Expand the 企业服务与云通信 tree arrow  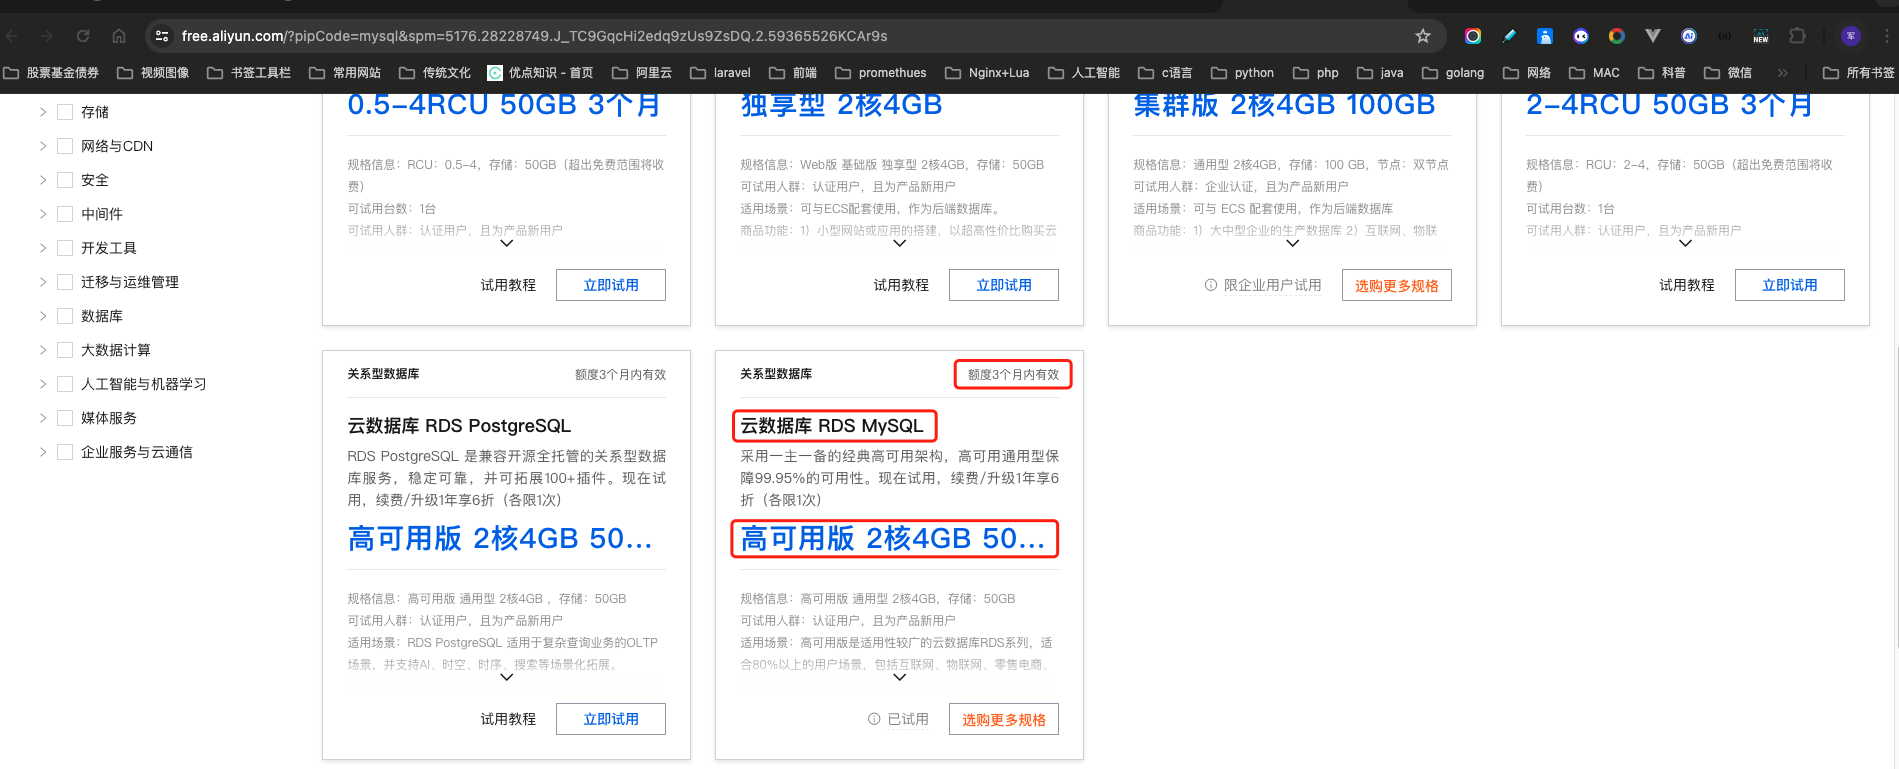pos(43,452)
